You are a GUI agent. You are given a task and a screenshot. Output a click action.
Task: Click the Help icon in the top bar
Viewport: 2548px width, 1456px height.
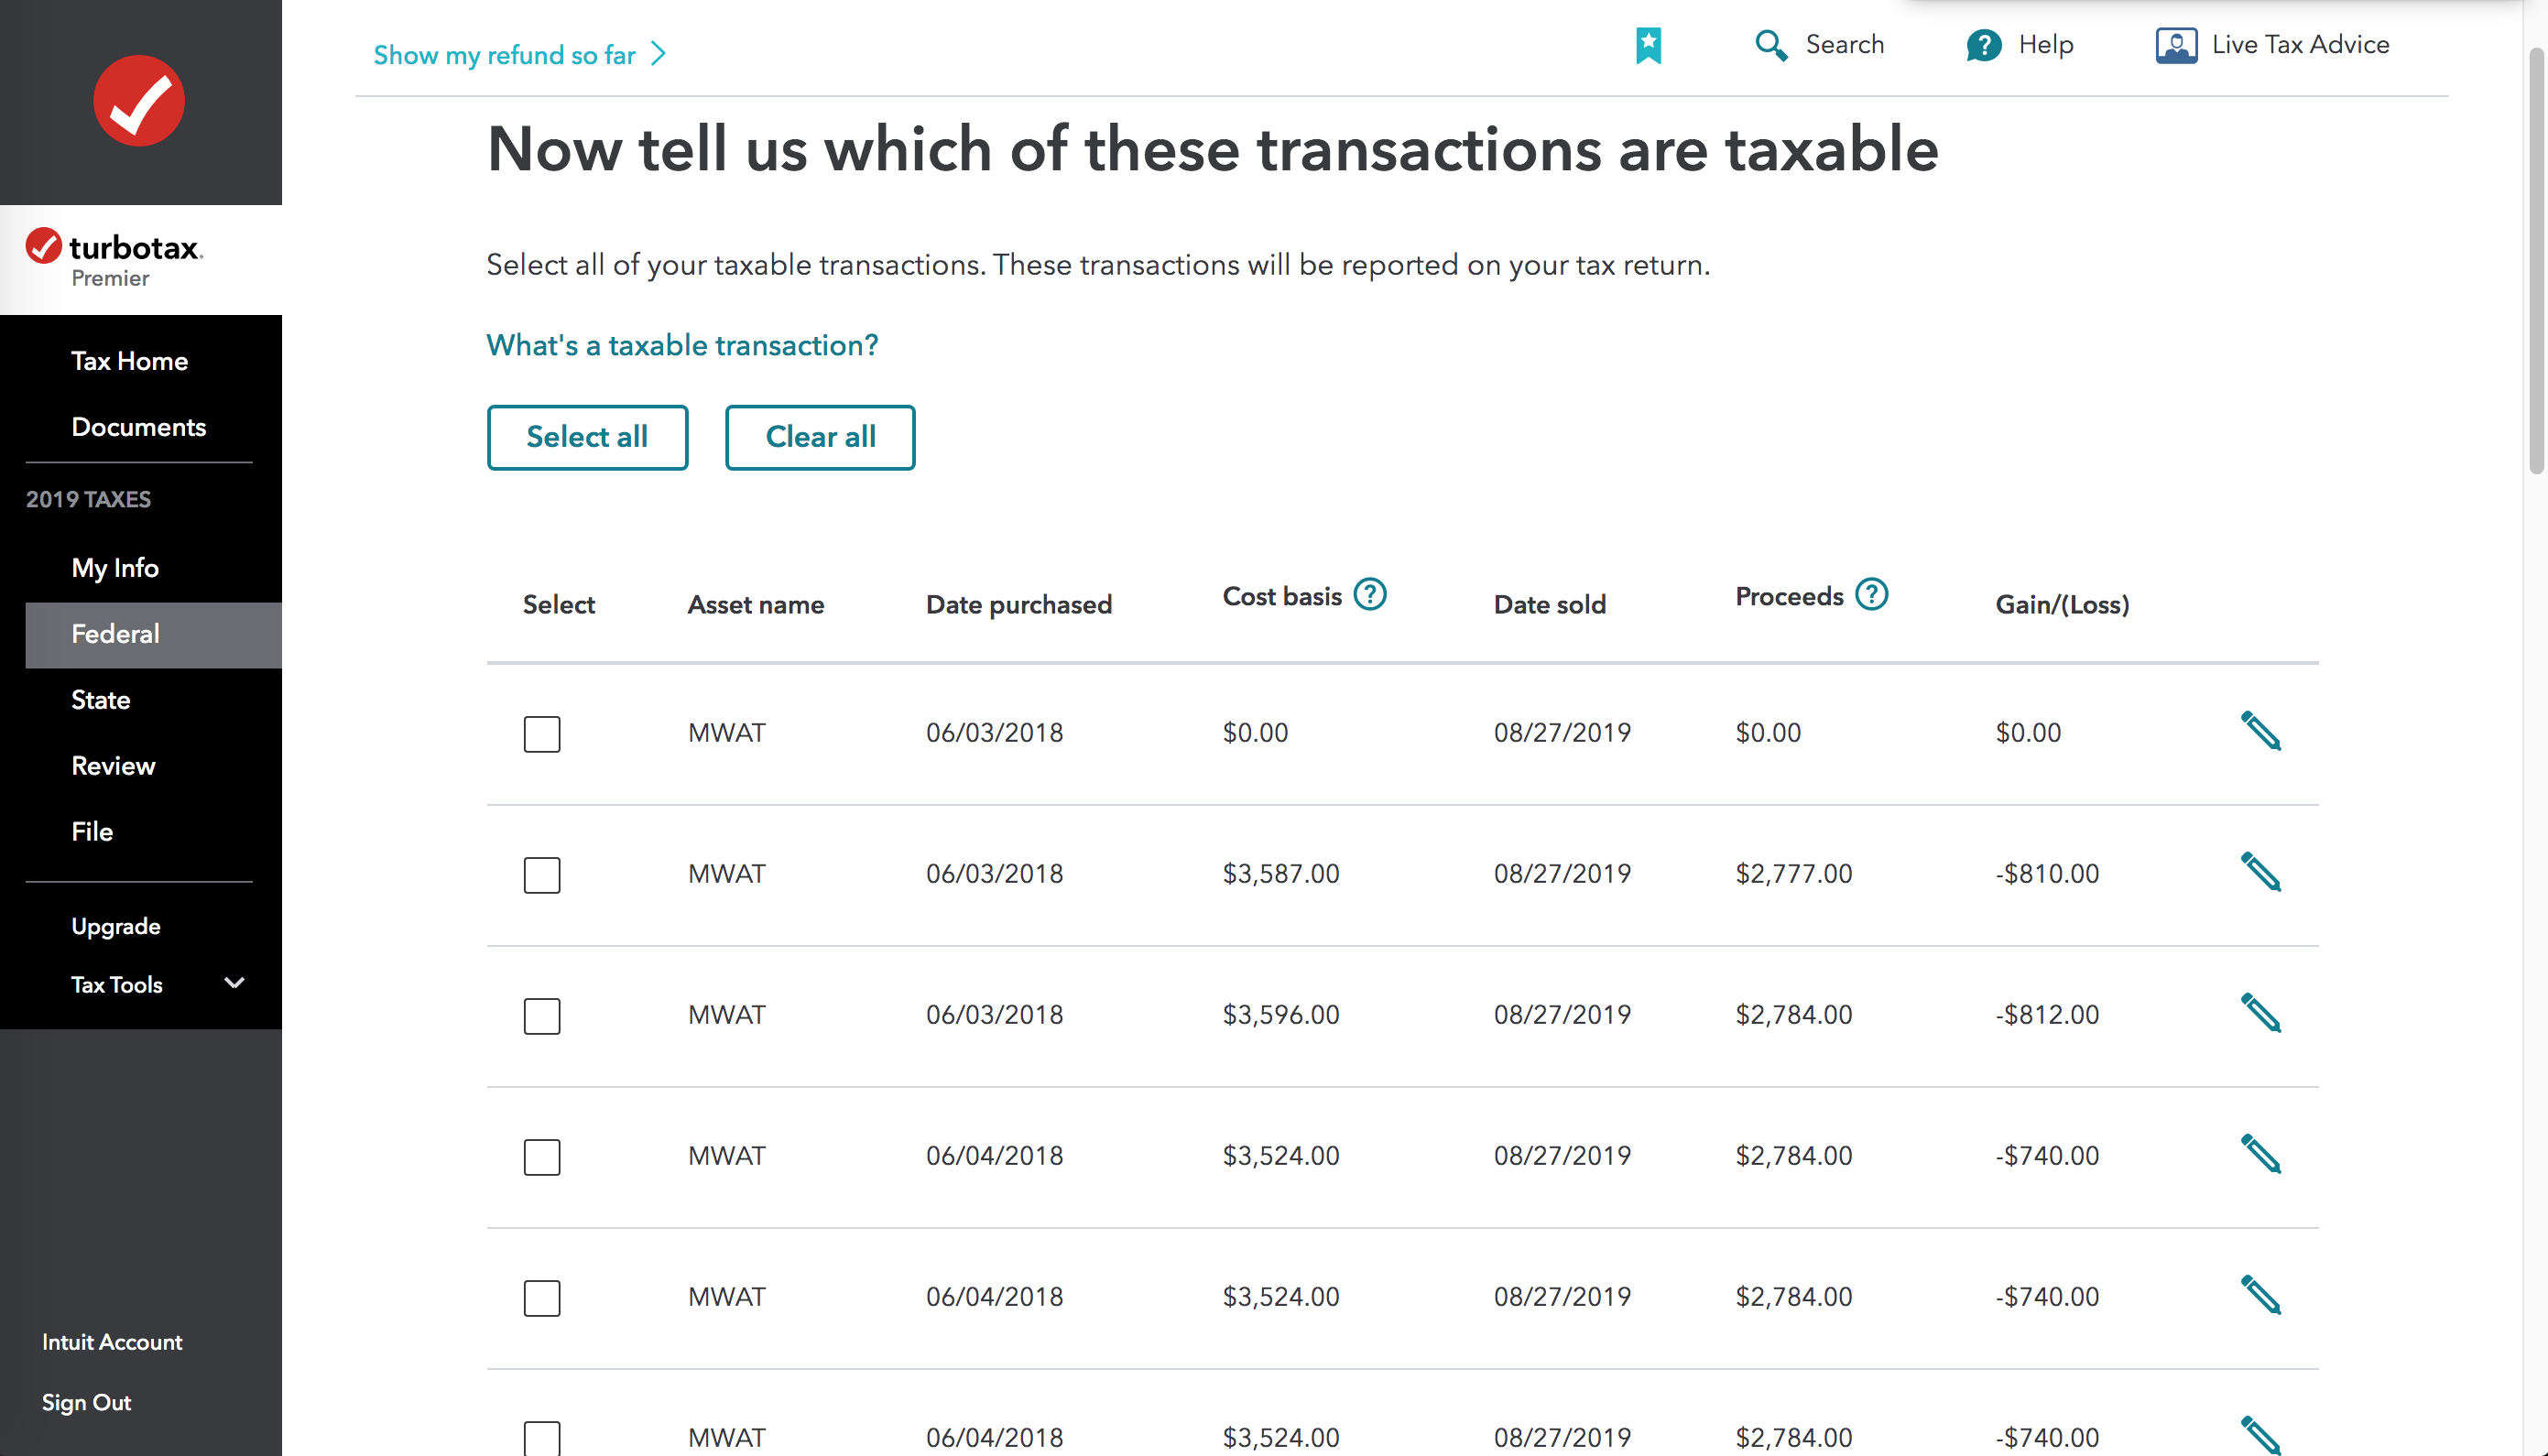[1983, 44]
